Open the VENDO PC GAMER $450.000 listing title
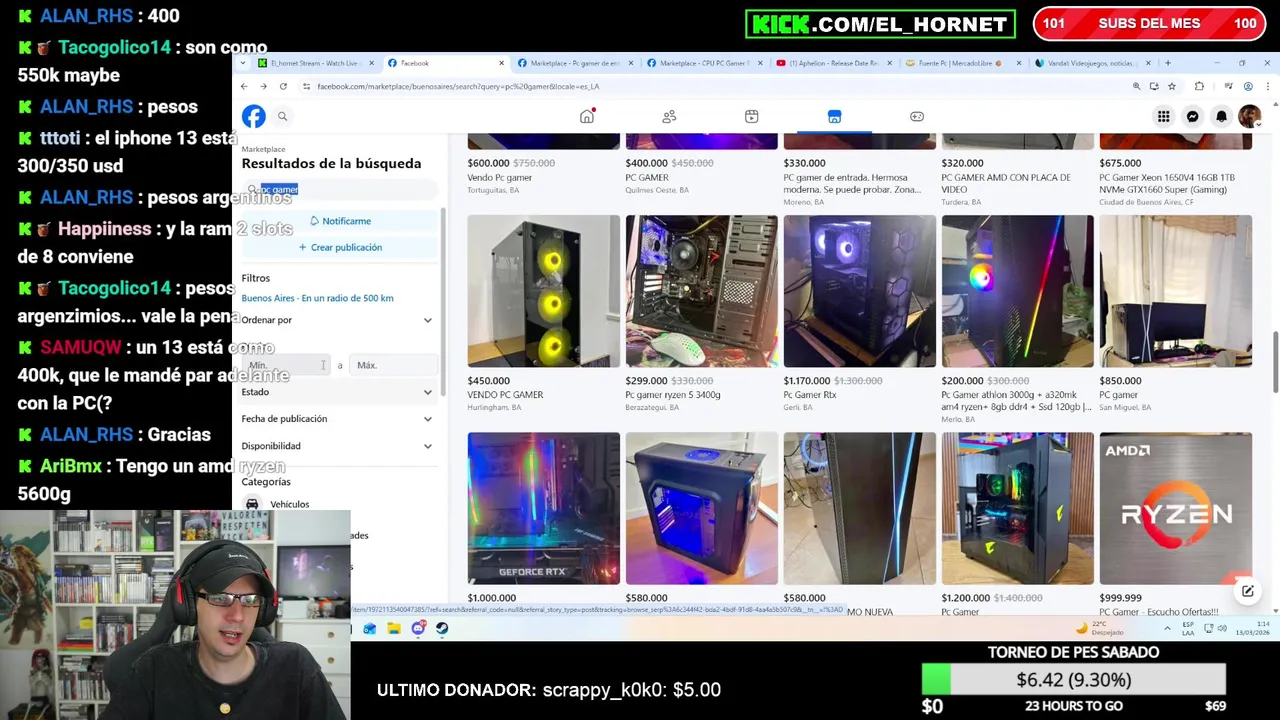Viewport: 1280px width, 720px height. tap(505, 395)
